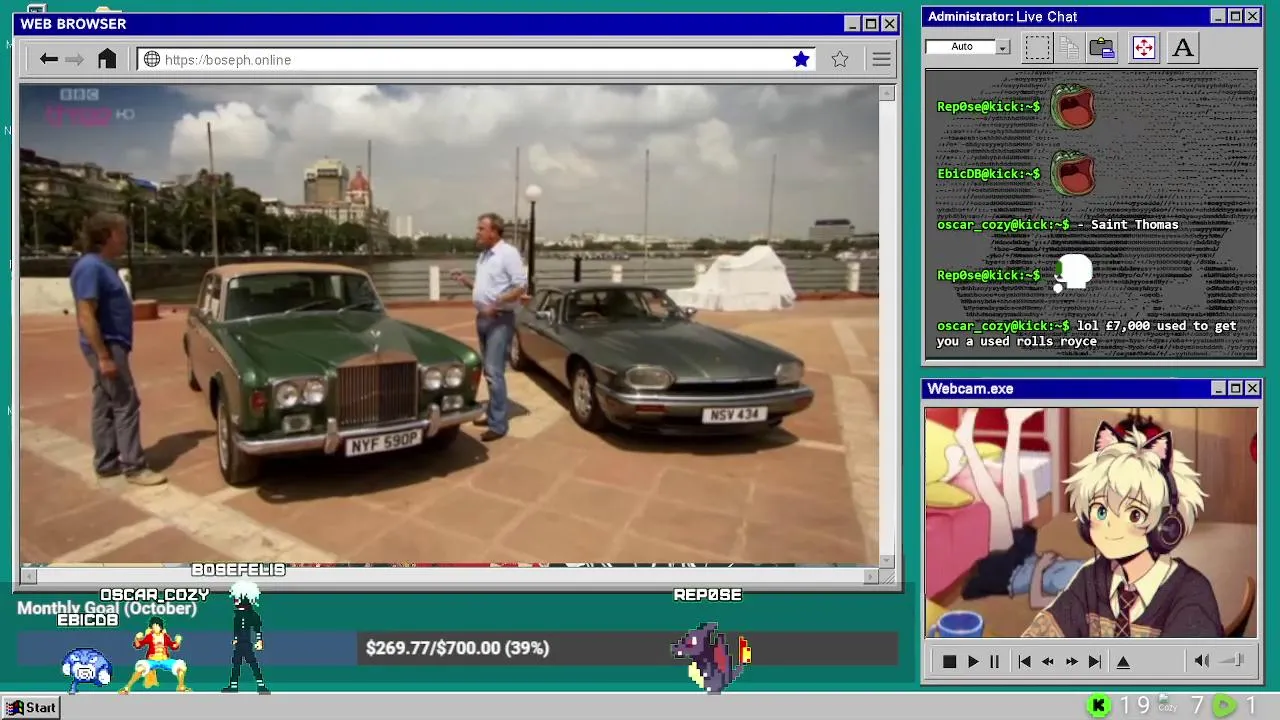Click the rewind button in Webcam.exe

pyautogui.click(x=1048, y=661)
